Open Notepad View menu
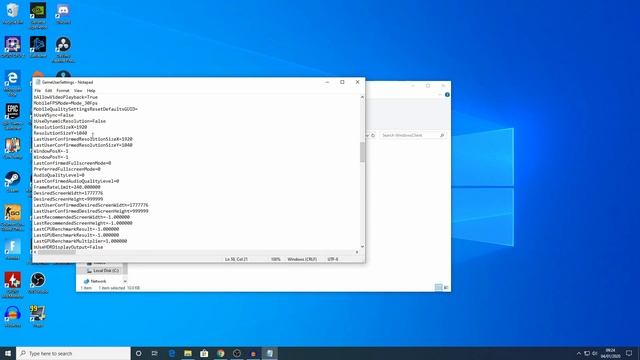This screenshot has width=640, height=360. coord(78,91)
